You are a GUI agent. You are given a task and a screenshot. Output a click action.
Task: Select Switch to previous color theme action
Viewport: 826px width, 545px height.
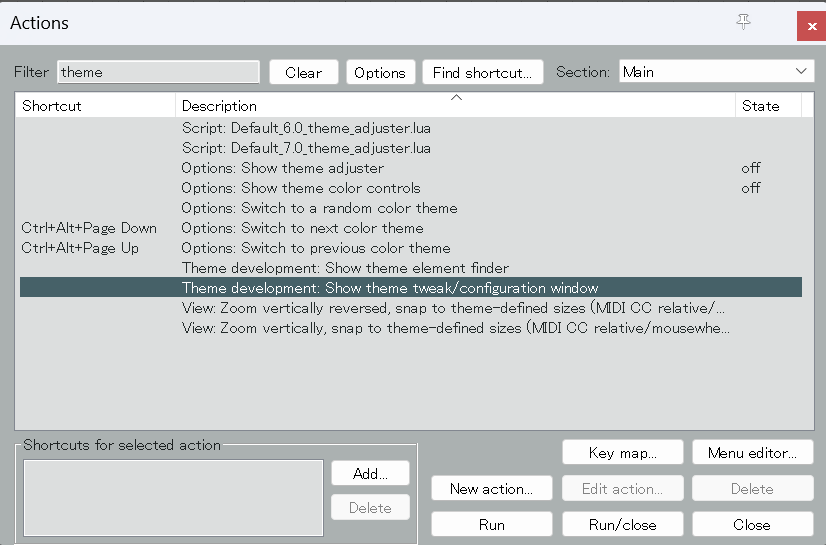(411, 248)
